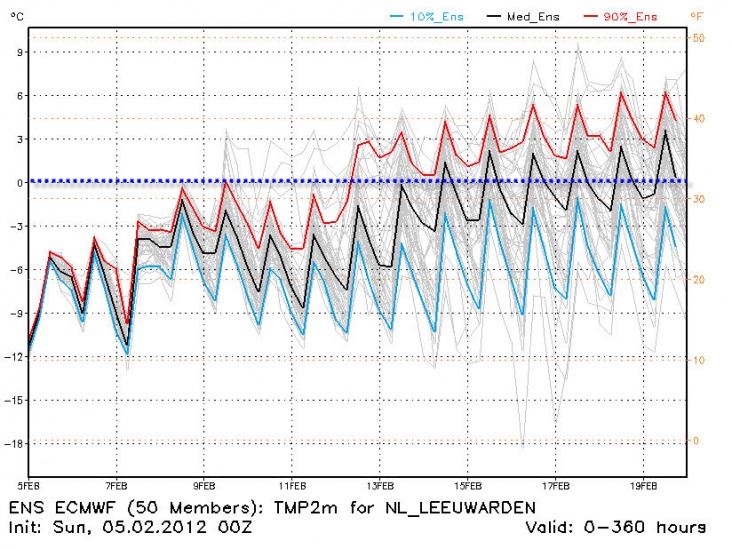Click the °F axis unit label
This screenshot has width=732, height=549.
pos(697,17)
